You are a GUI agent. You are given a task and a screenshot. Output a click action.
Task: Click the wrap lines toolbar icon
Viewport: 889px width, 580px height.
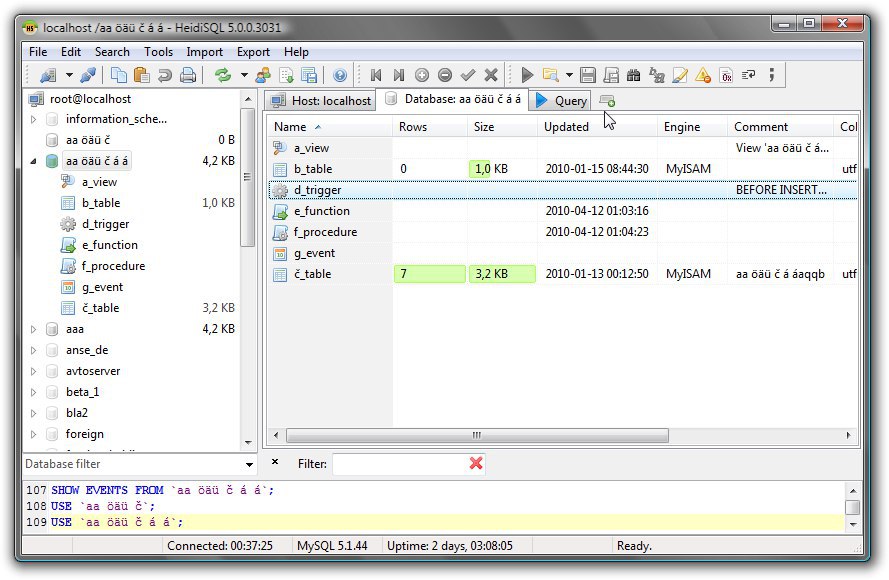(748, 75)
